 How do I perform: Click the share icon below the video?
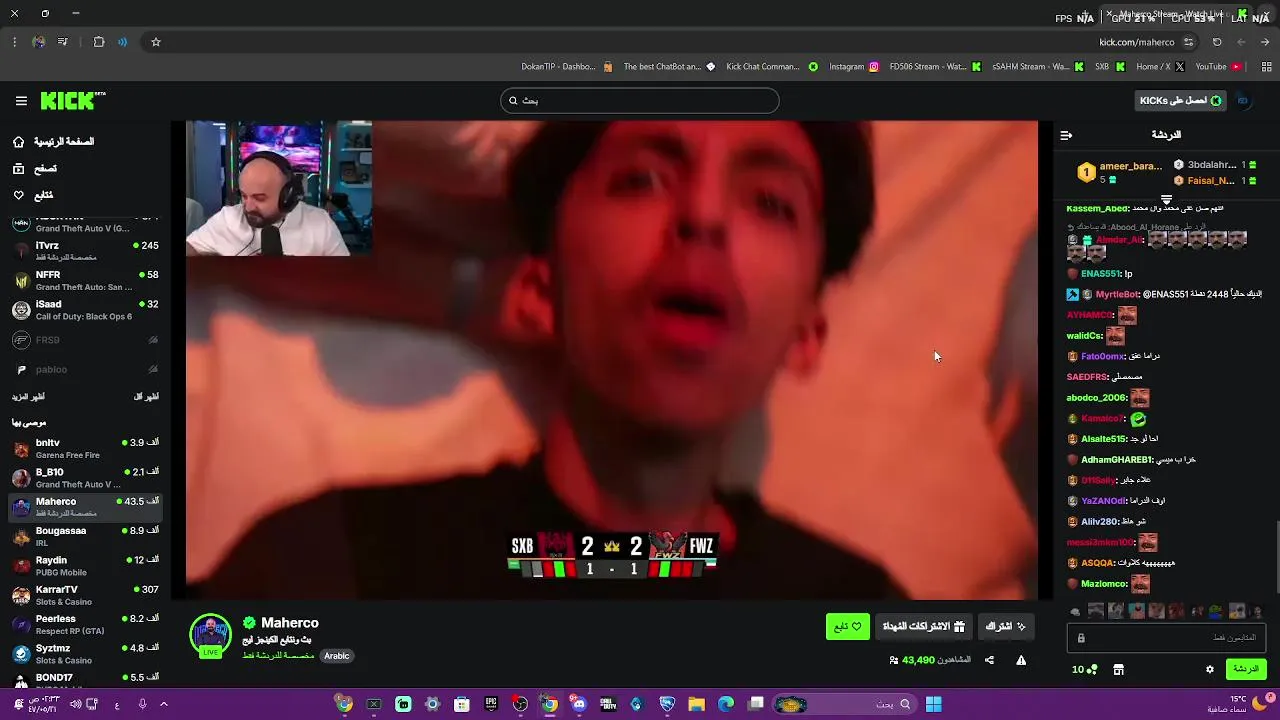click(x=989, y=660)
